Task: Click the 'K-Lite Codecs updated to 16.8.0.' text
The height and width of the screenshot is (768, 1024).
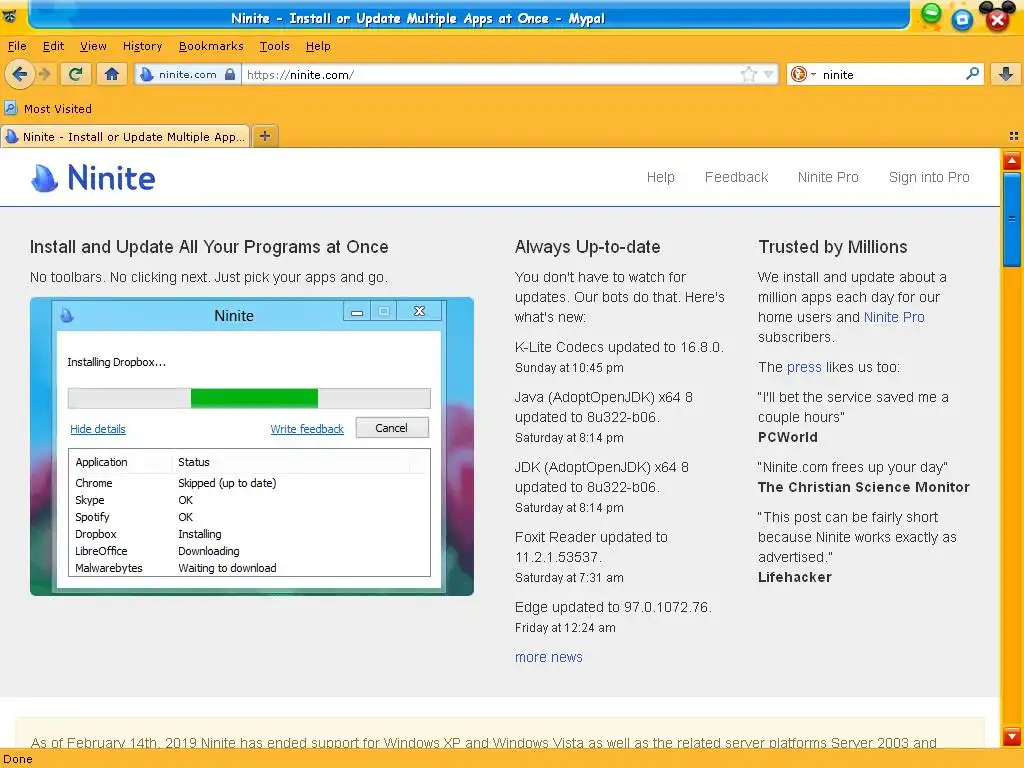Action: point(619,347)
